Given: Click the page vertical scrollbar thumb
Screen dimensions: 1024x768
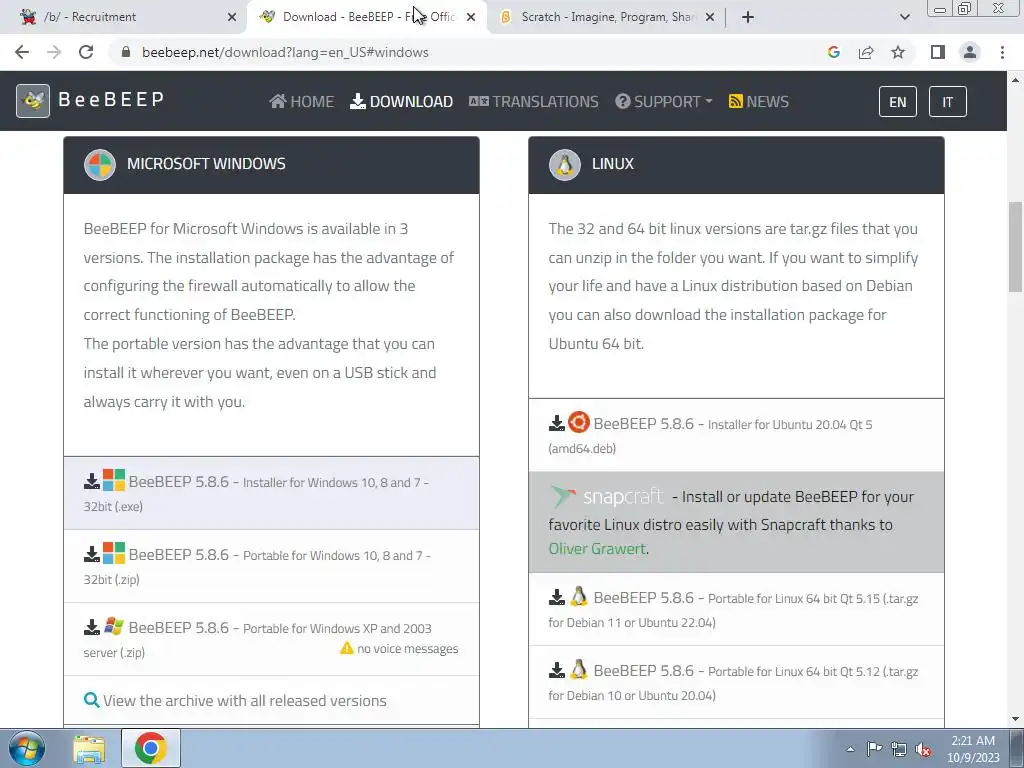Looking at the screenshot, I should coord(1015,247).
